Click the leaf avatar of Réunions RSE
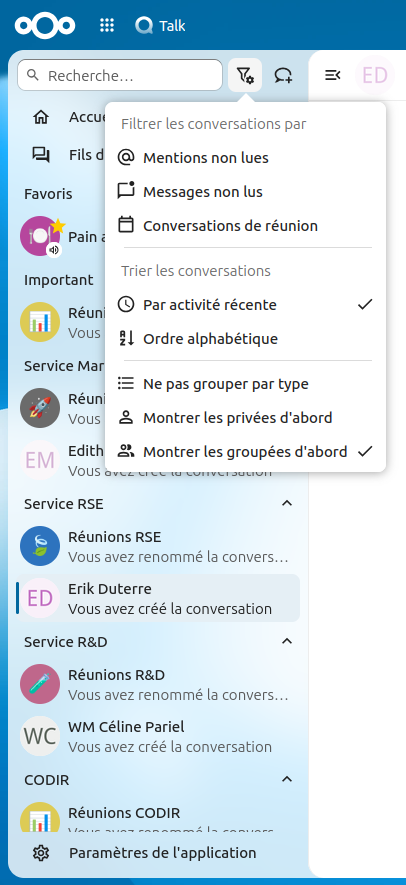This screenshot has height=885, width=406. click(40, 546)
